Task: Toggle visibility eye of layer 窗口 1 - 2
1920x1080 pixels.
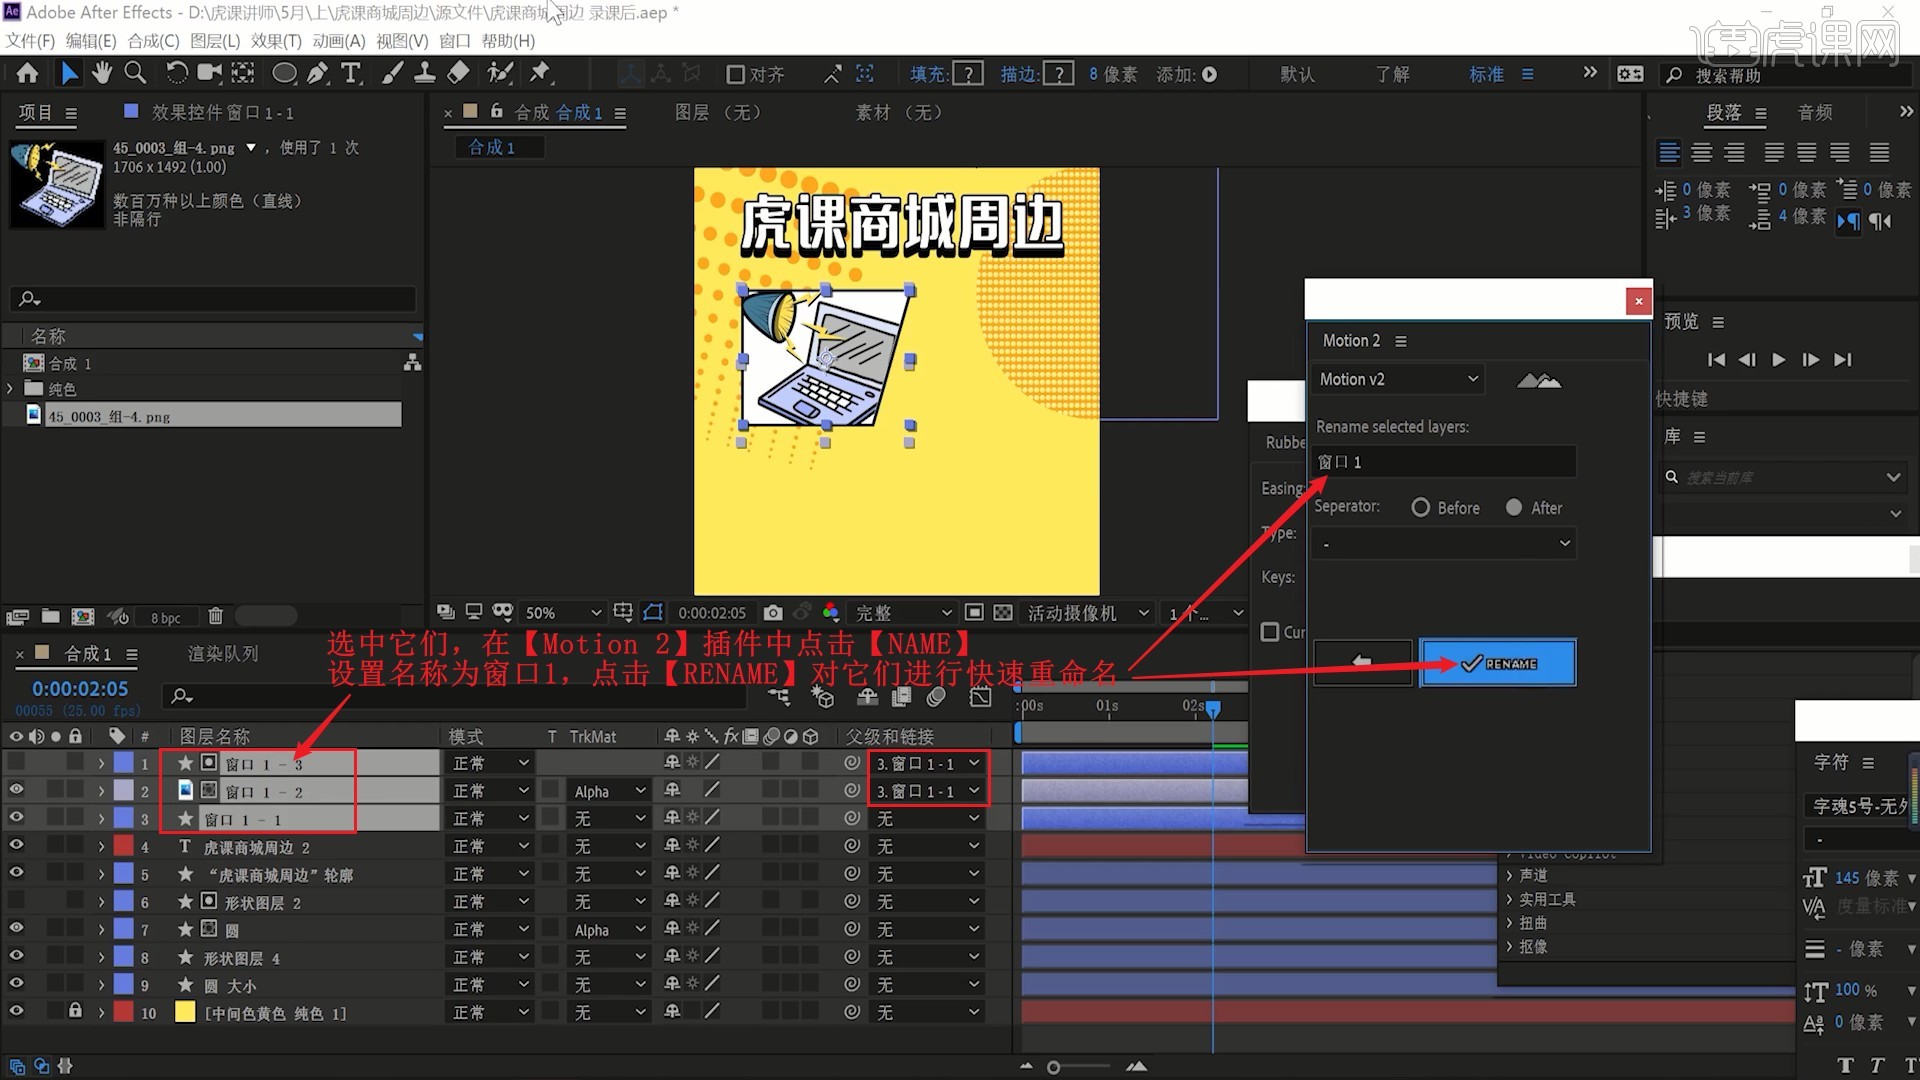Action: [x=16, y=790]
